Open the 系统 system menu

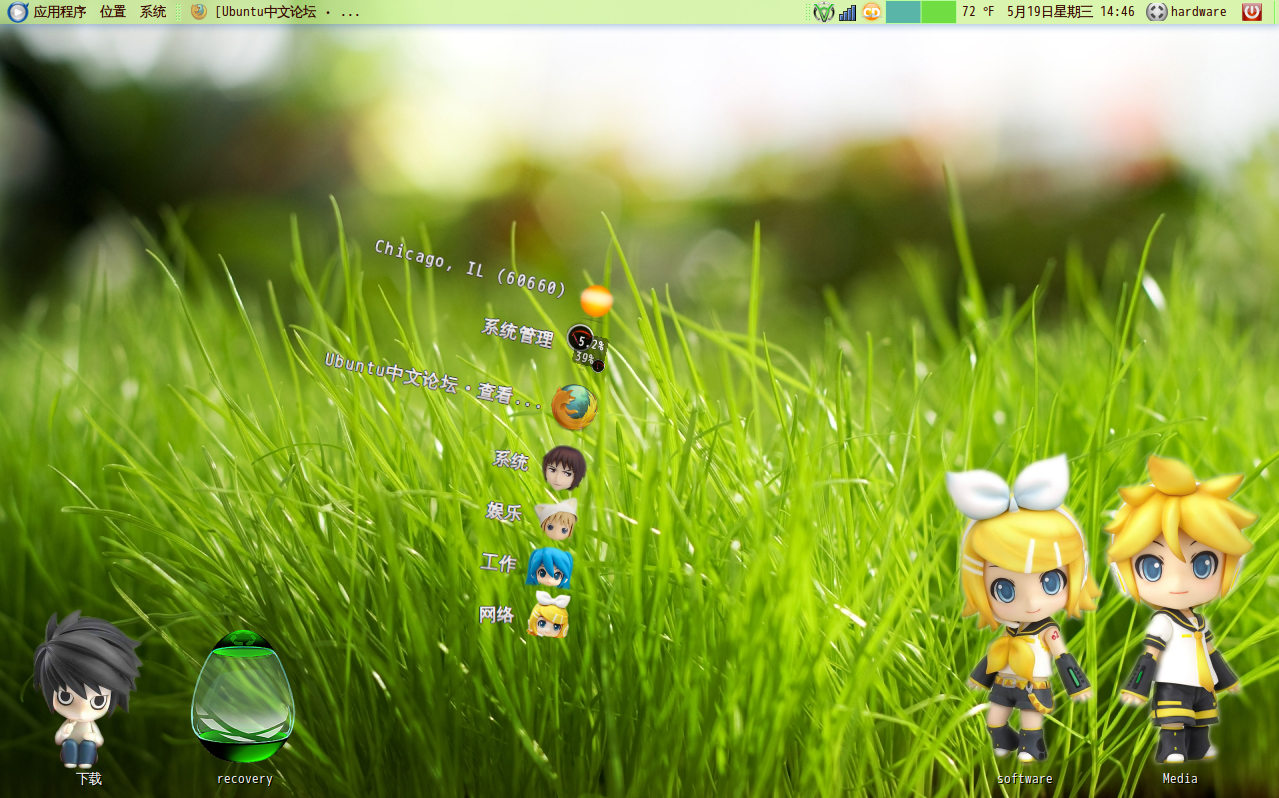(x=153, y=12)
